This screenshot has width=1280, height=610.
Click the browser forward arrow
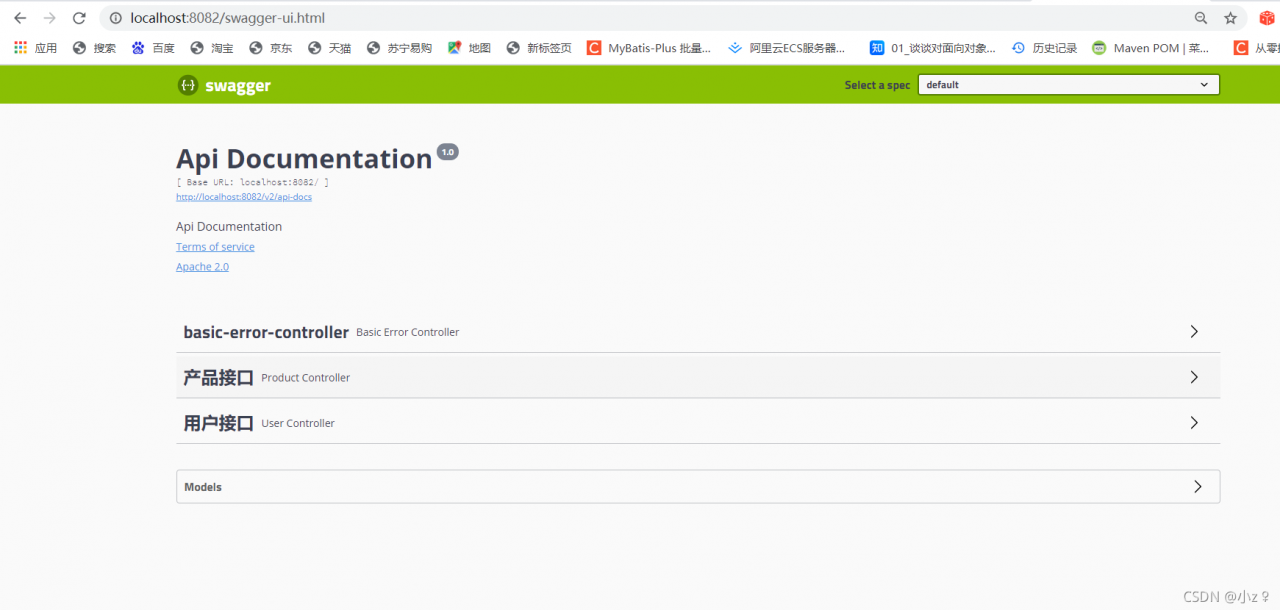tap(50, 18)
